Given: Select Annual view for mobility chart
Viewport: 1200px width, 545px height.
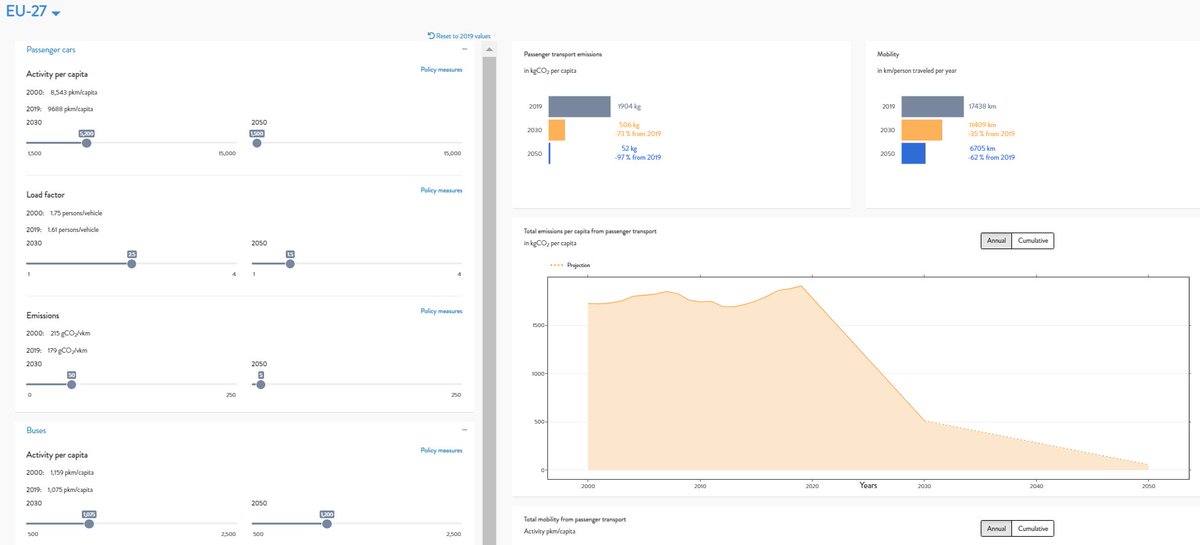Looking at the screenshot, I should (996, 529).
